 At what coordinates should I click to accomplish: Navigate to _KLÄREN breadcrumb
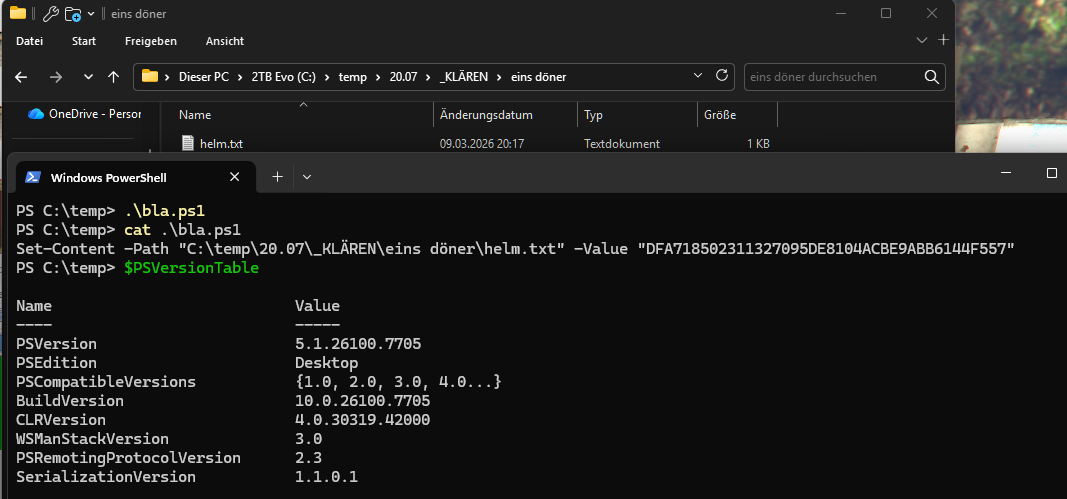click(464, 77)
